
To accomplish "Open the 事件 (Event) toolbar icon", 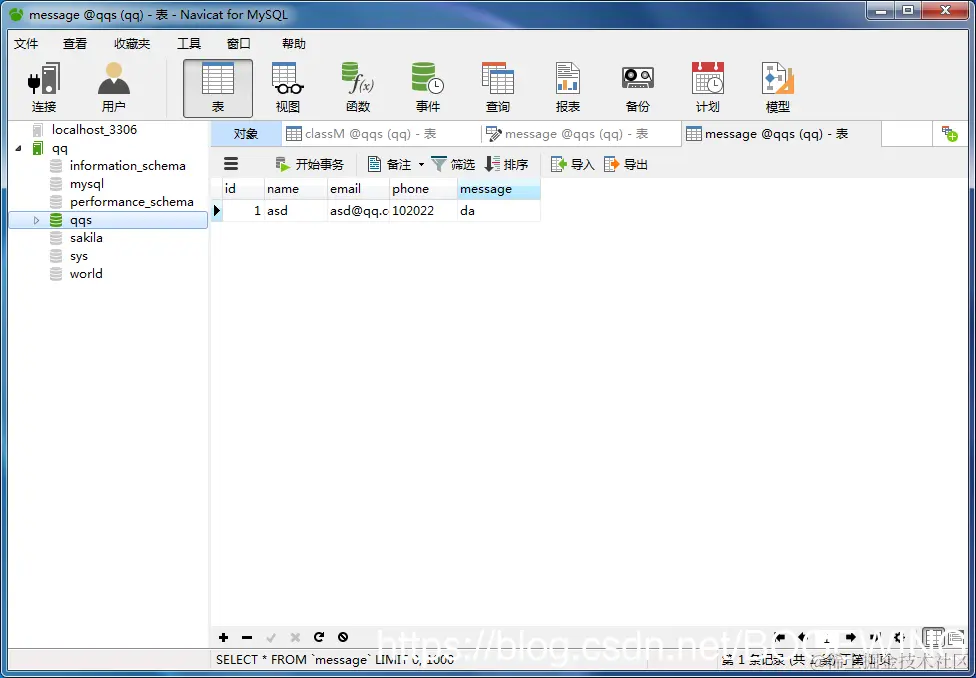I will tap(428, 88).
